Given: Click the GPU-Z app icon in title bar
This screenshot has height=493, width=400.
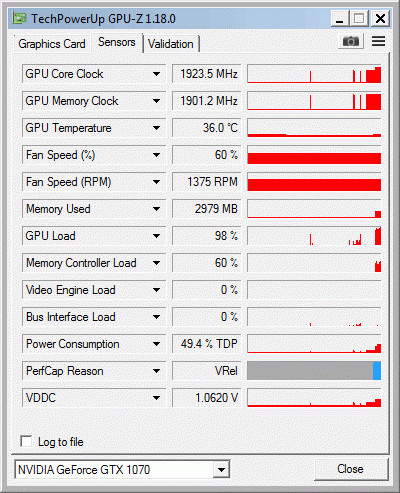Looking at the screenshot, I should [x=19, y=18].
